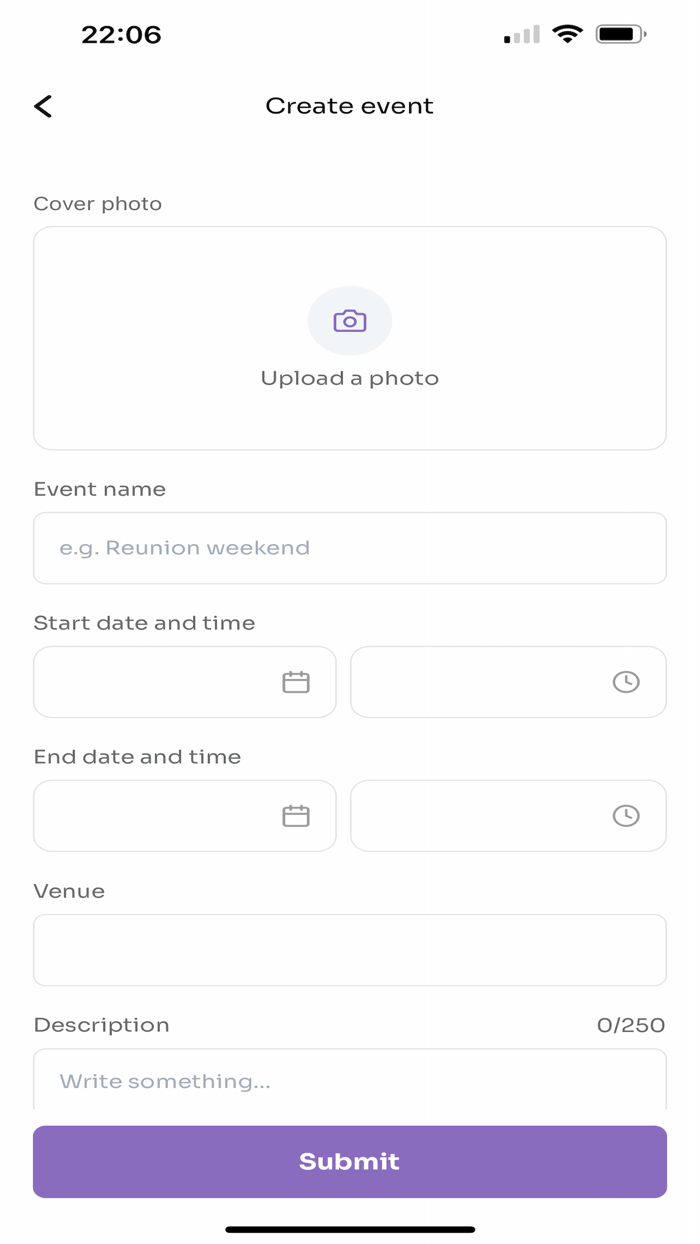Tap Upload a photo

(x=349, y=378)
